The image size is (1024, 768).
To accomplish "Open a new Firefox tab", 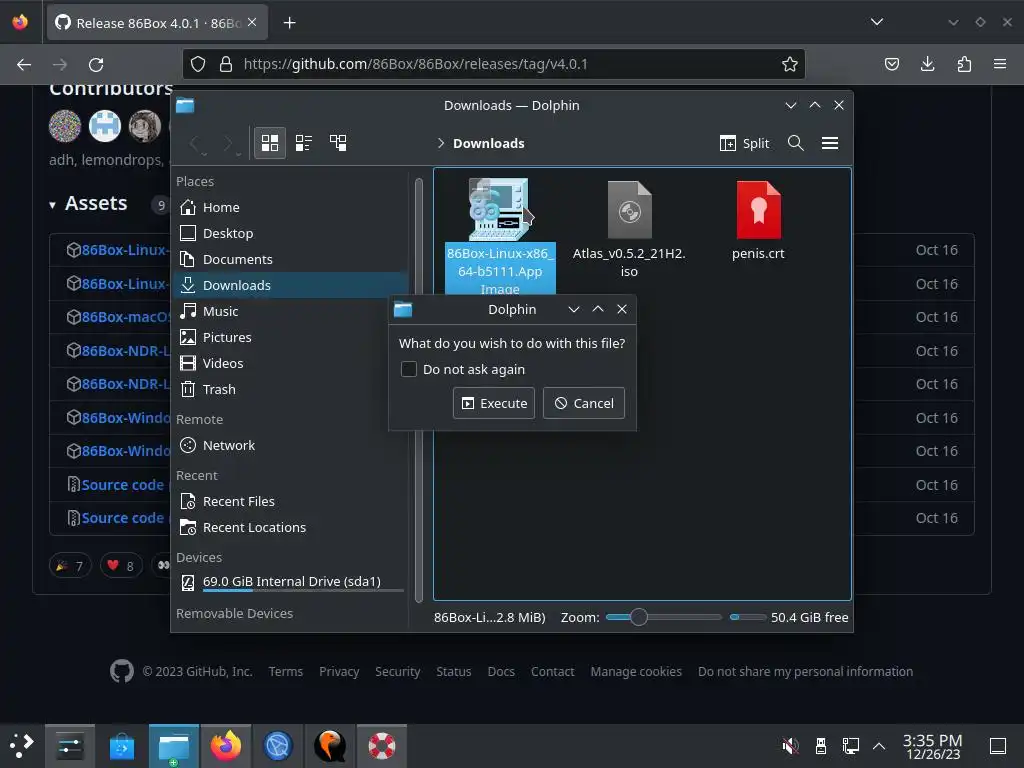I will [x=289, y=23].
